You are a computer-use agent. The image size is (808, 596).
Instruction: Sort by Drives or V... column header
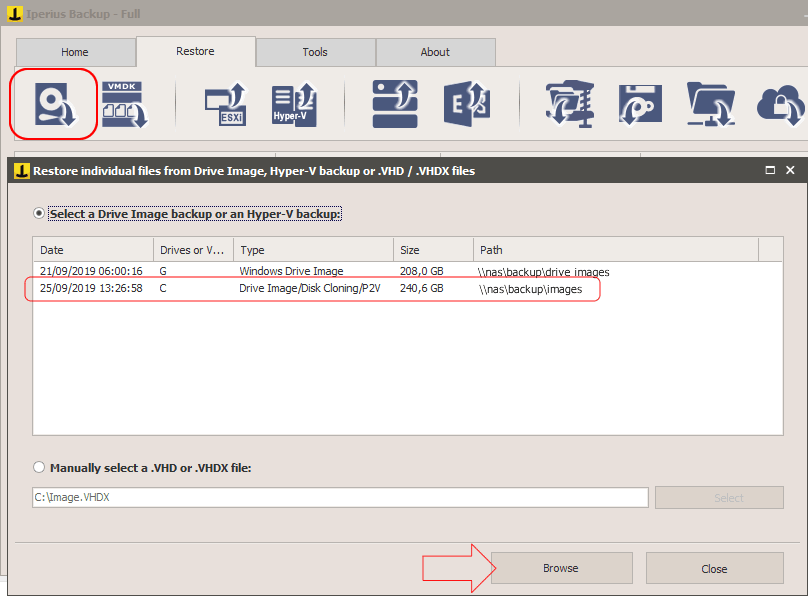(x=193, y=250)
